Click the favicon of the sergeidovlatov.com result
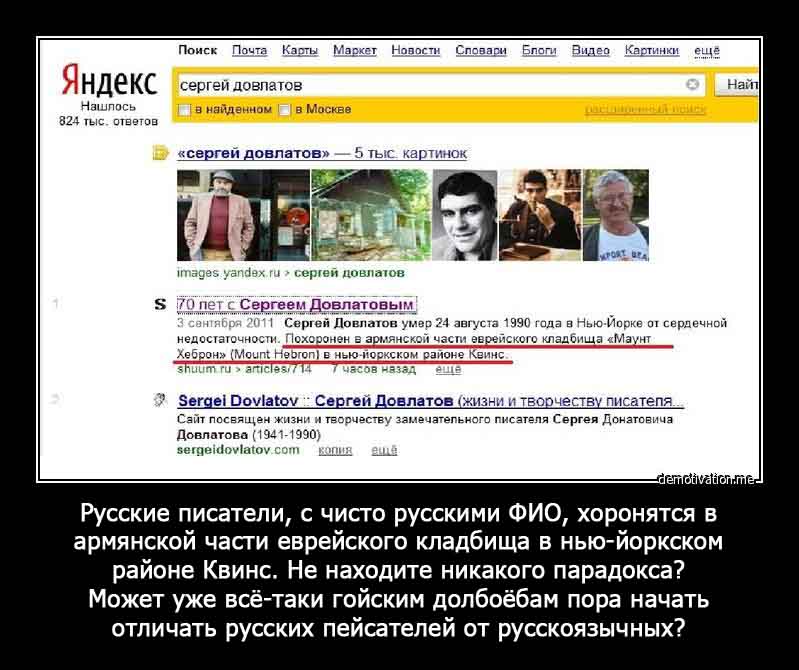Screen dimensions: 799x670 pyautogui.click(x=160, y=400)
